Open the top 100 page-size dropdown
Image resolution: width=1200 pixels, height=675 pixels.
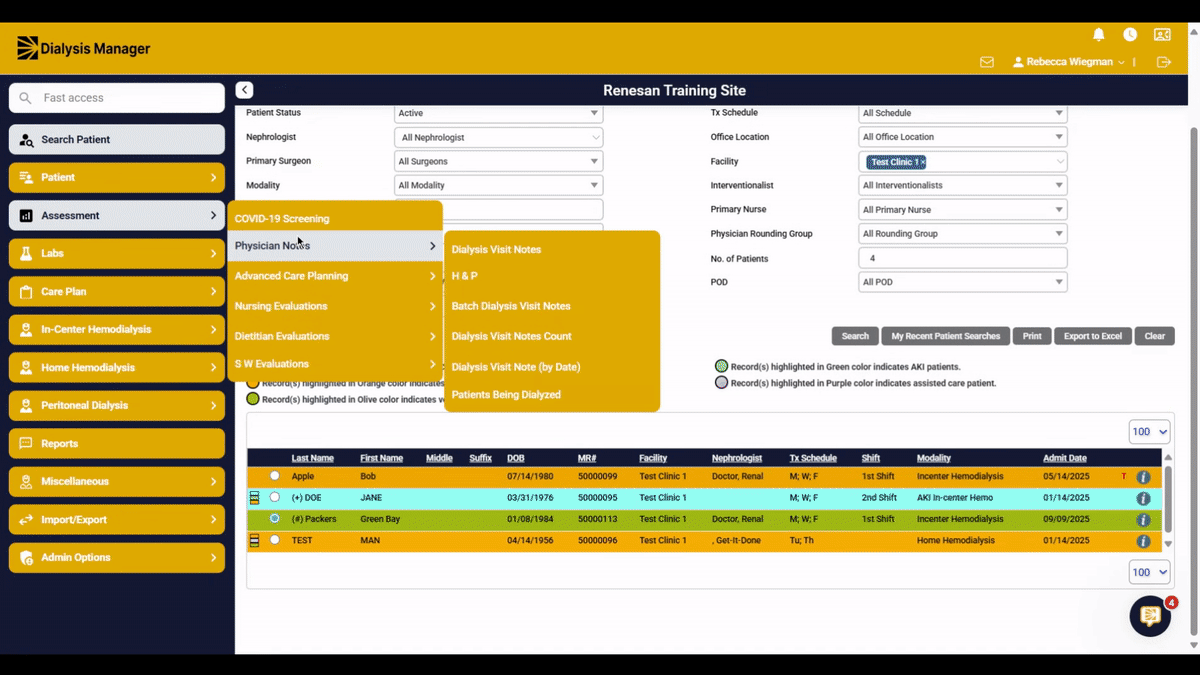(x=1149, y=432)
